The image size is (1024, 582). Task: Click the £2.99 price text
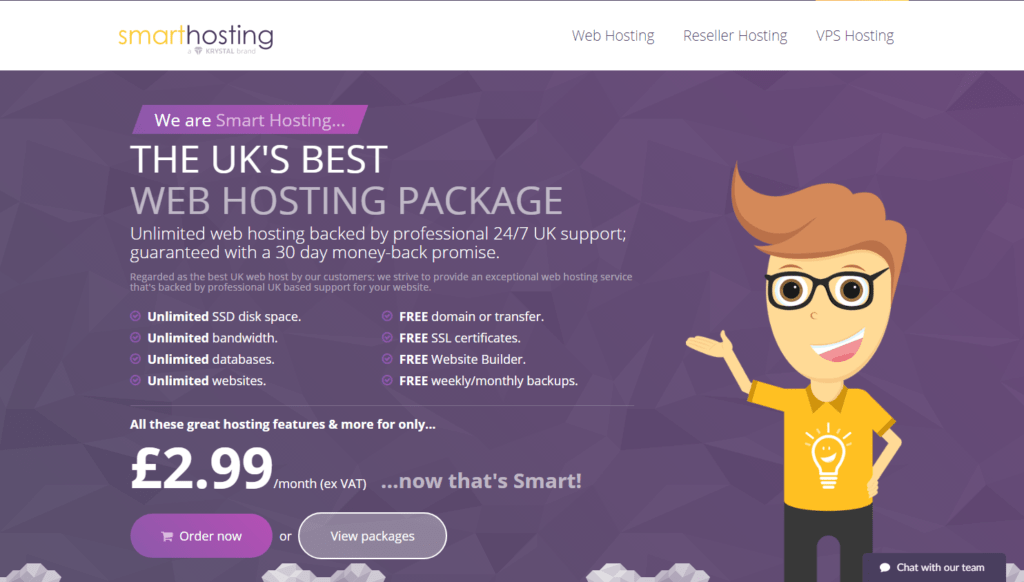pyautogui.click(x=201, y=468)
